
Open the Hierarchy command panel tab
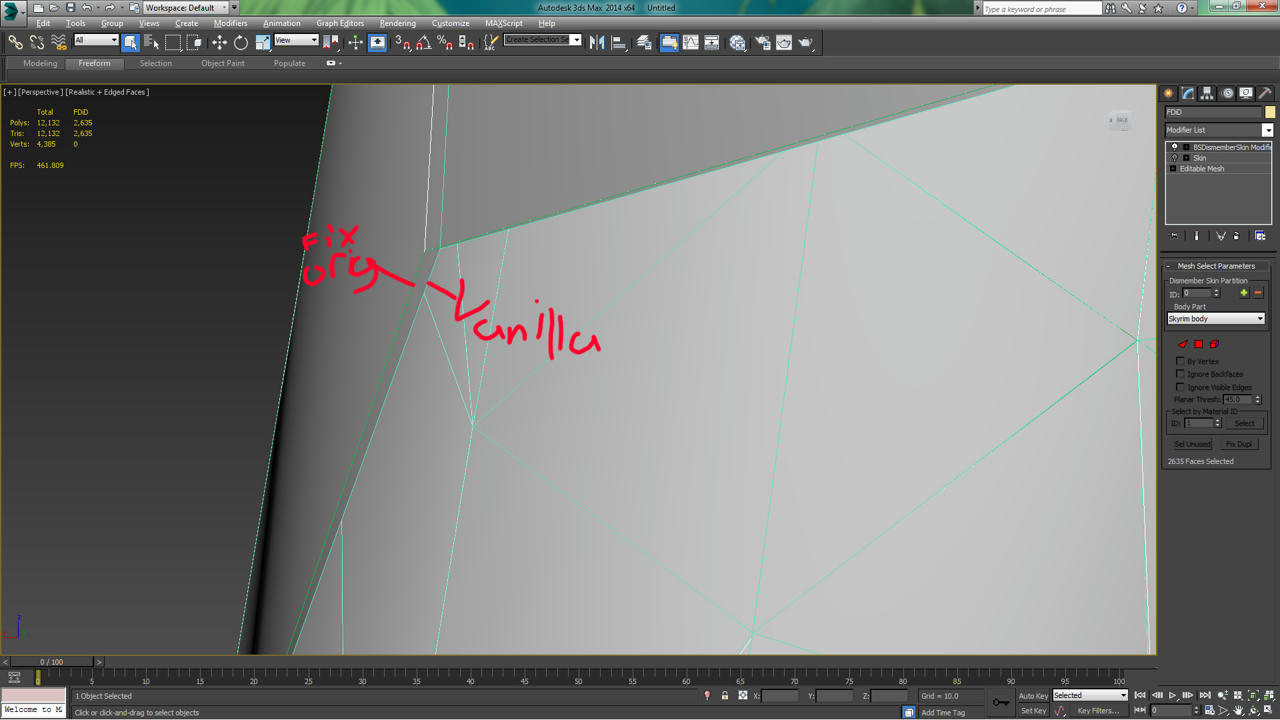click(x=1207, y=93)
